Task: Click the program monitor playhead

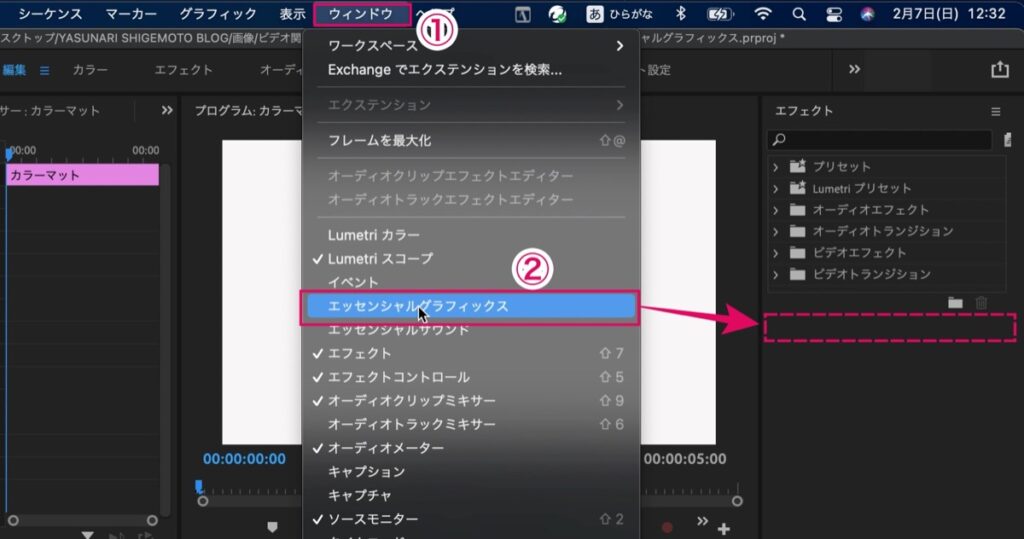Action: [199, 487]
